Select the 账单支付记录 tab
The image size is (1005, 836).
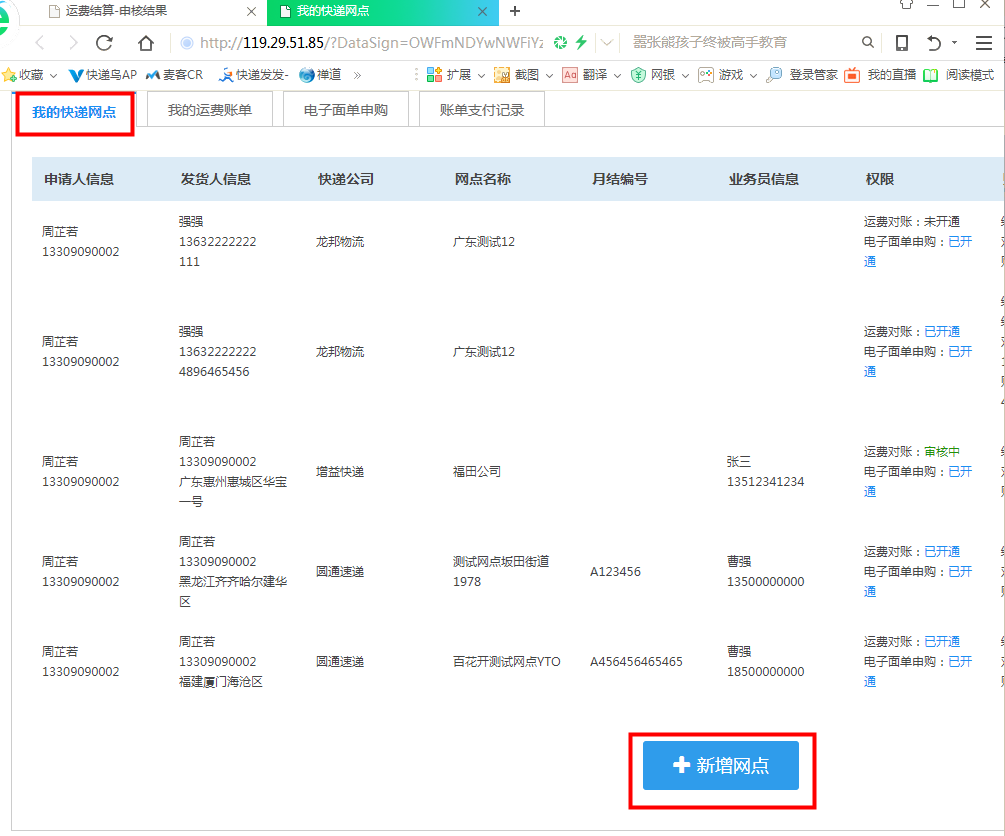(482, 110)
